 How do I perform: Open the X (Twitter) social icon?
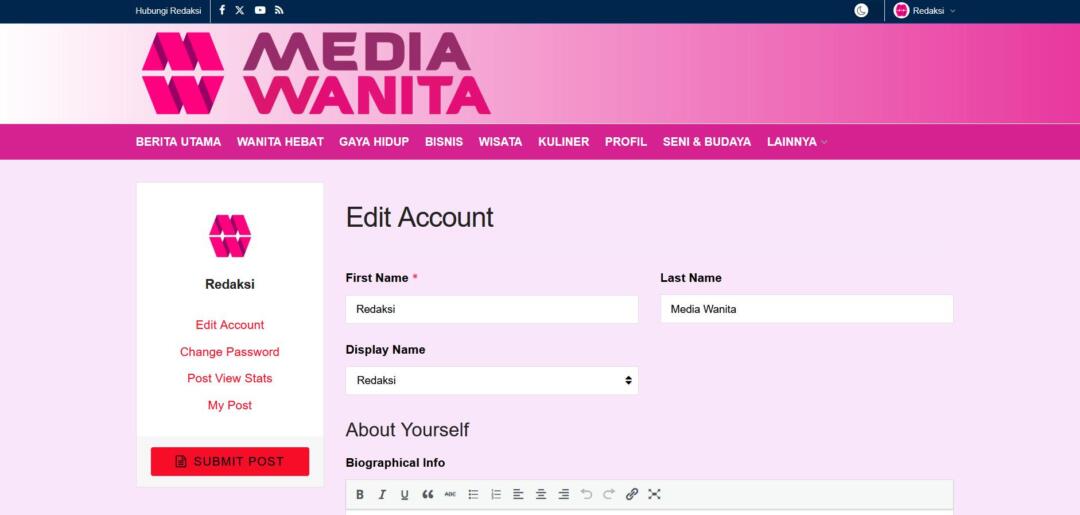point(240,10)
